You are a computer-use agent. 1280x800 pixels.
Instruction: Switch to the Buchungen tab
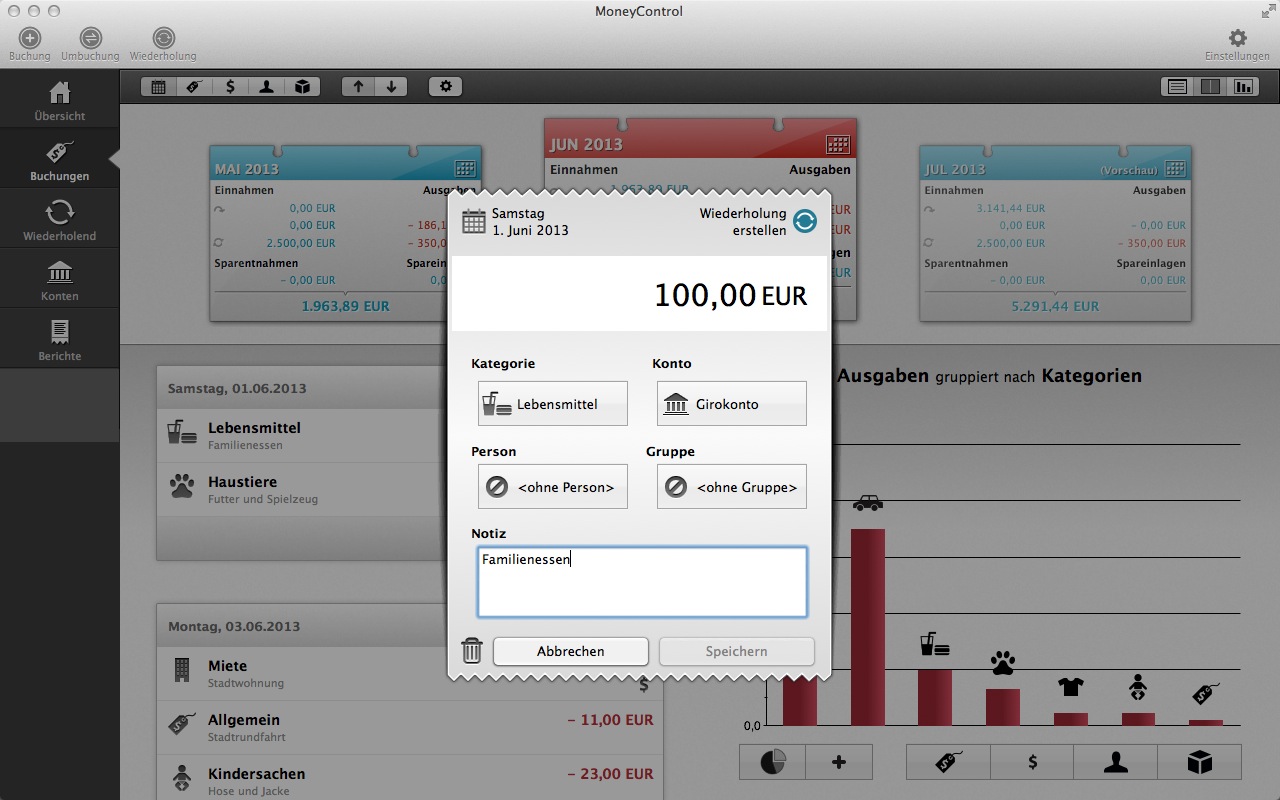click(x=59, y=158)
